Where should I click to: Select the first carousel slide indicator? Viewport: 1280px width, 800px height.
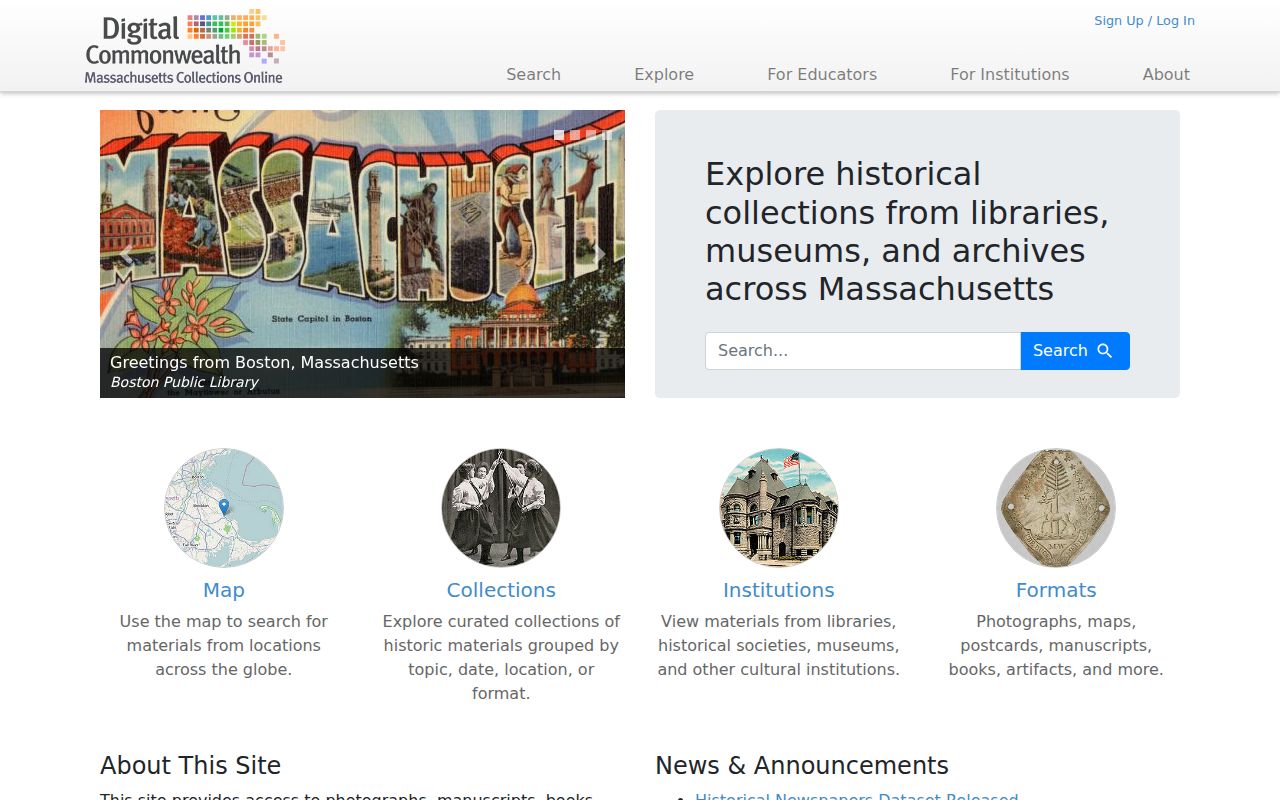click(559, 135)
